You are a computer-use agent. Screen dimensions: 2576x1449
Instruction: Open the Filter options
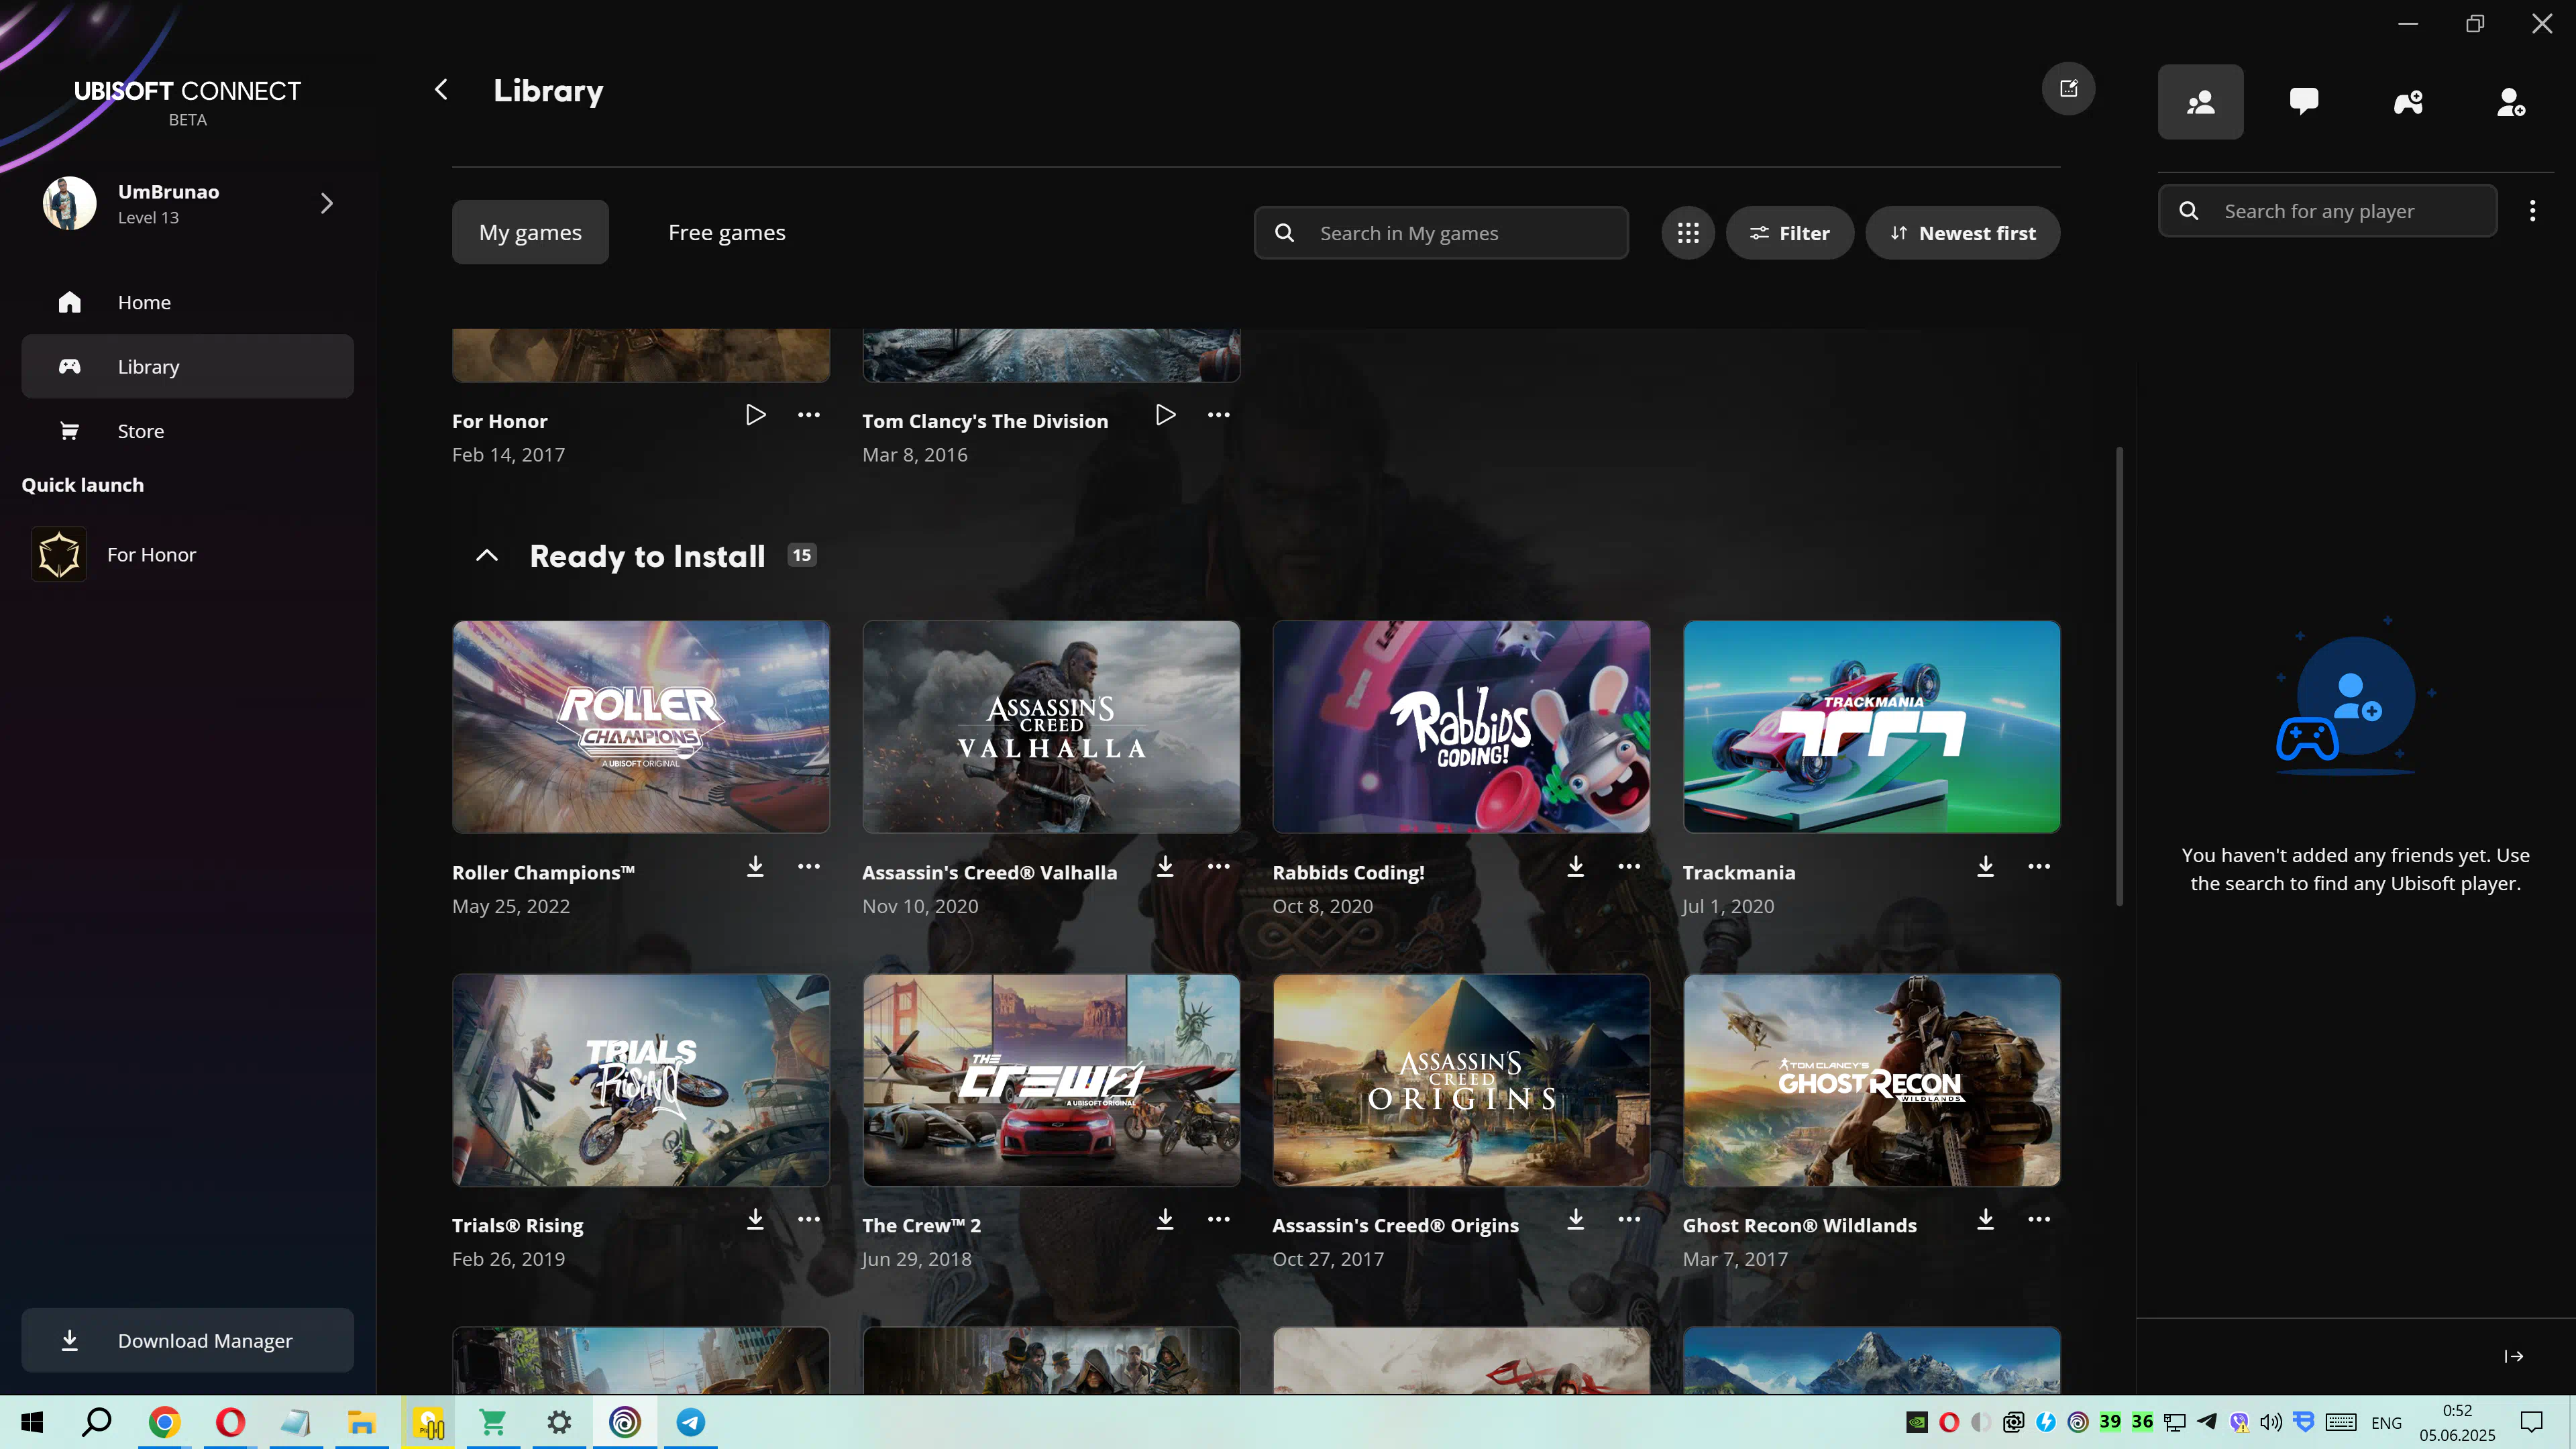click(1789, 233)
